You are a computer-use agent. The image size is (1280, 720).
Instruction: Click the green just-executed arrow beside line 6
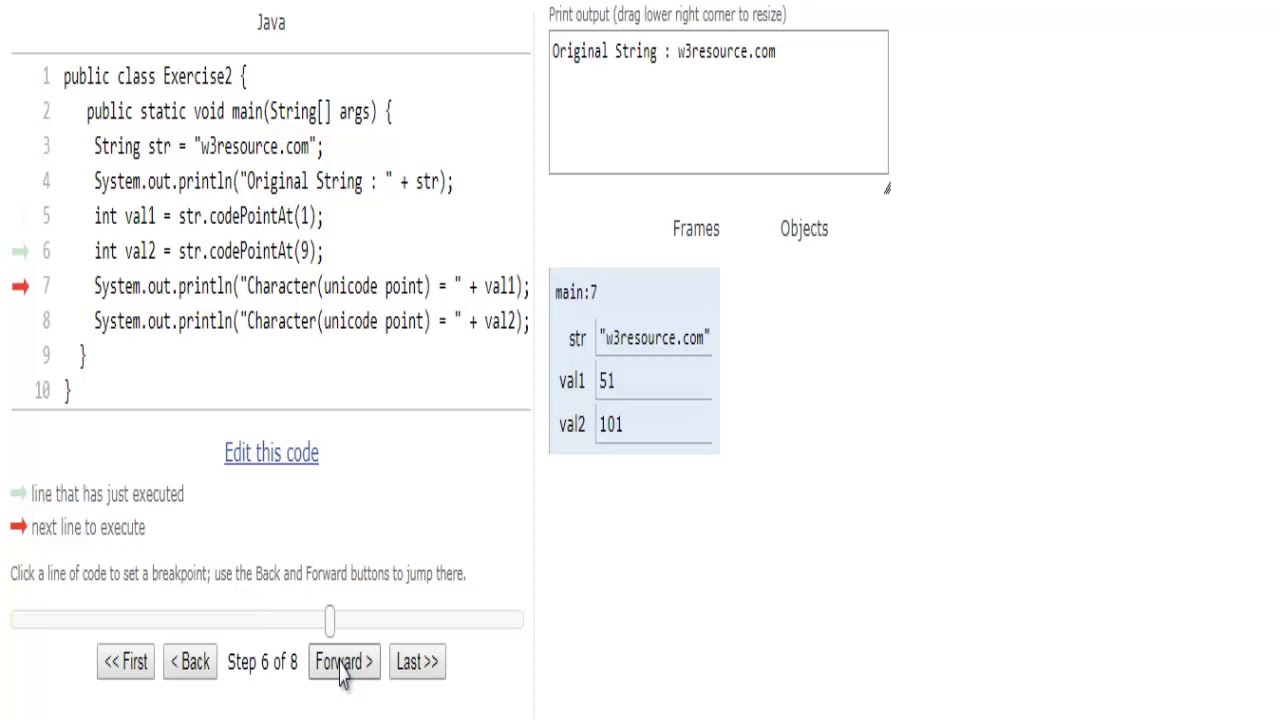(x=20, y=252)
